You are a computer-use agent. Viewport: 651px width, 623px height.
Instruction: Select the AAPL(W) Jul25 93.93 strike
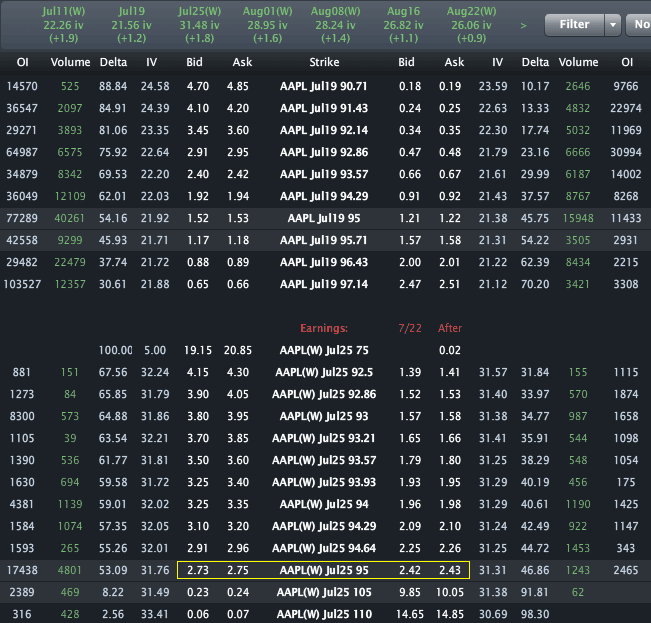[x=324, y=482]
